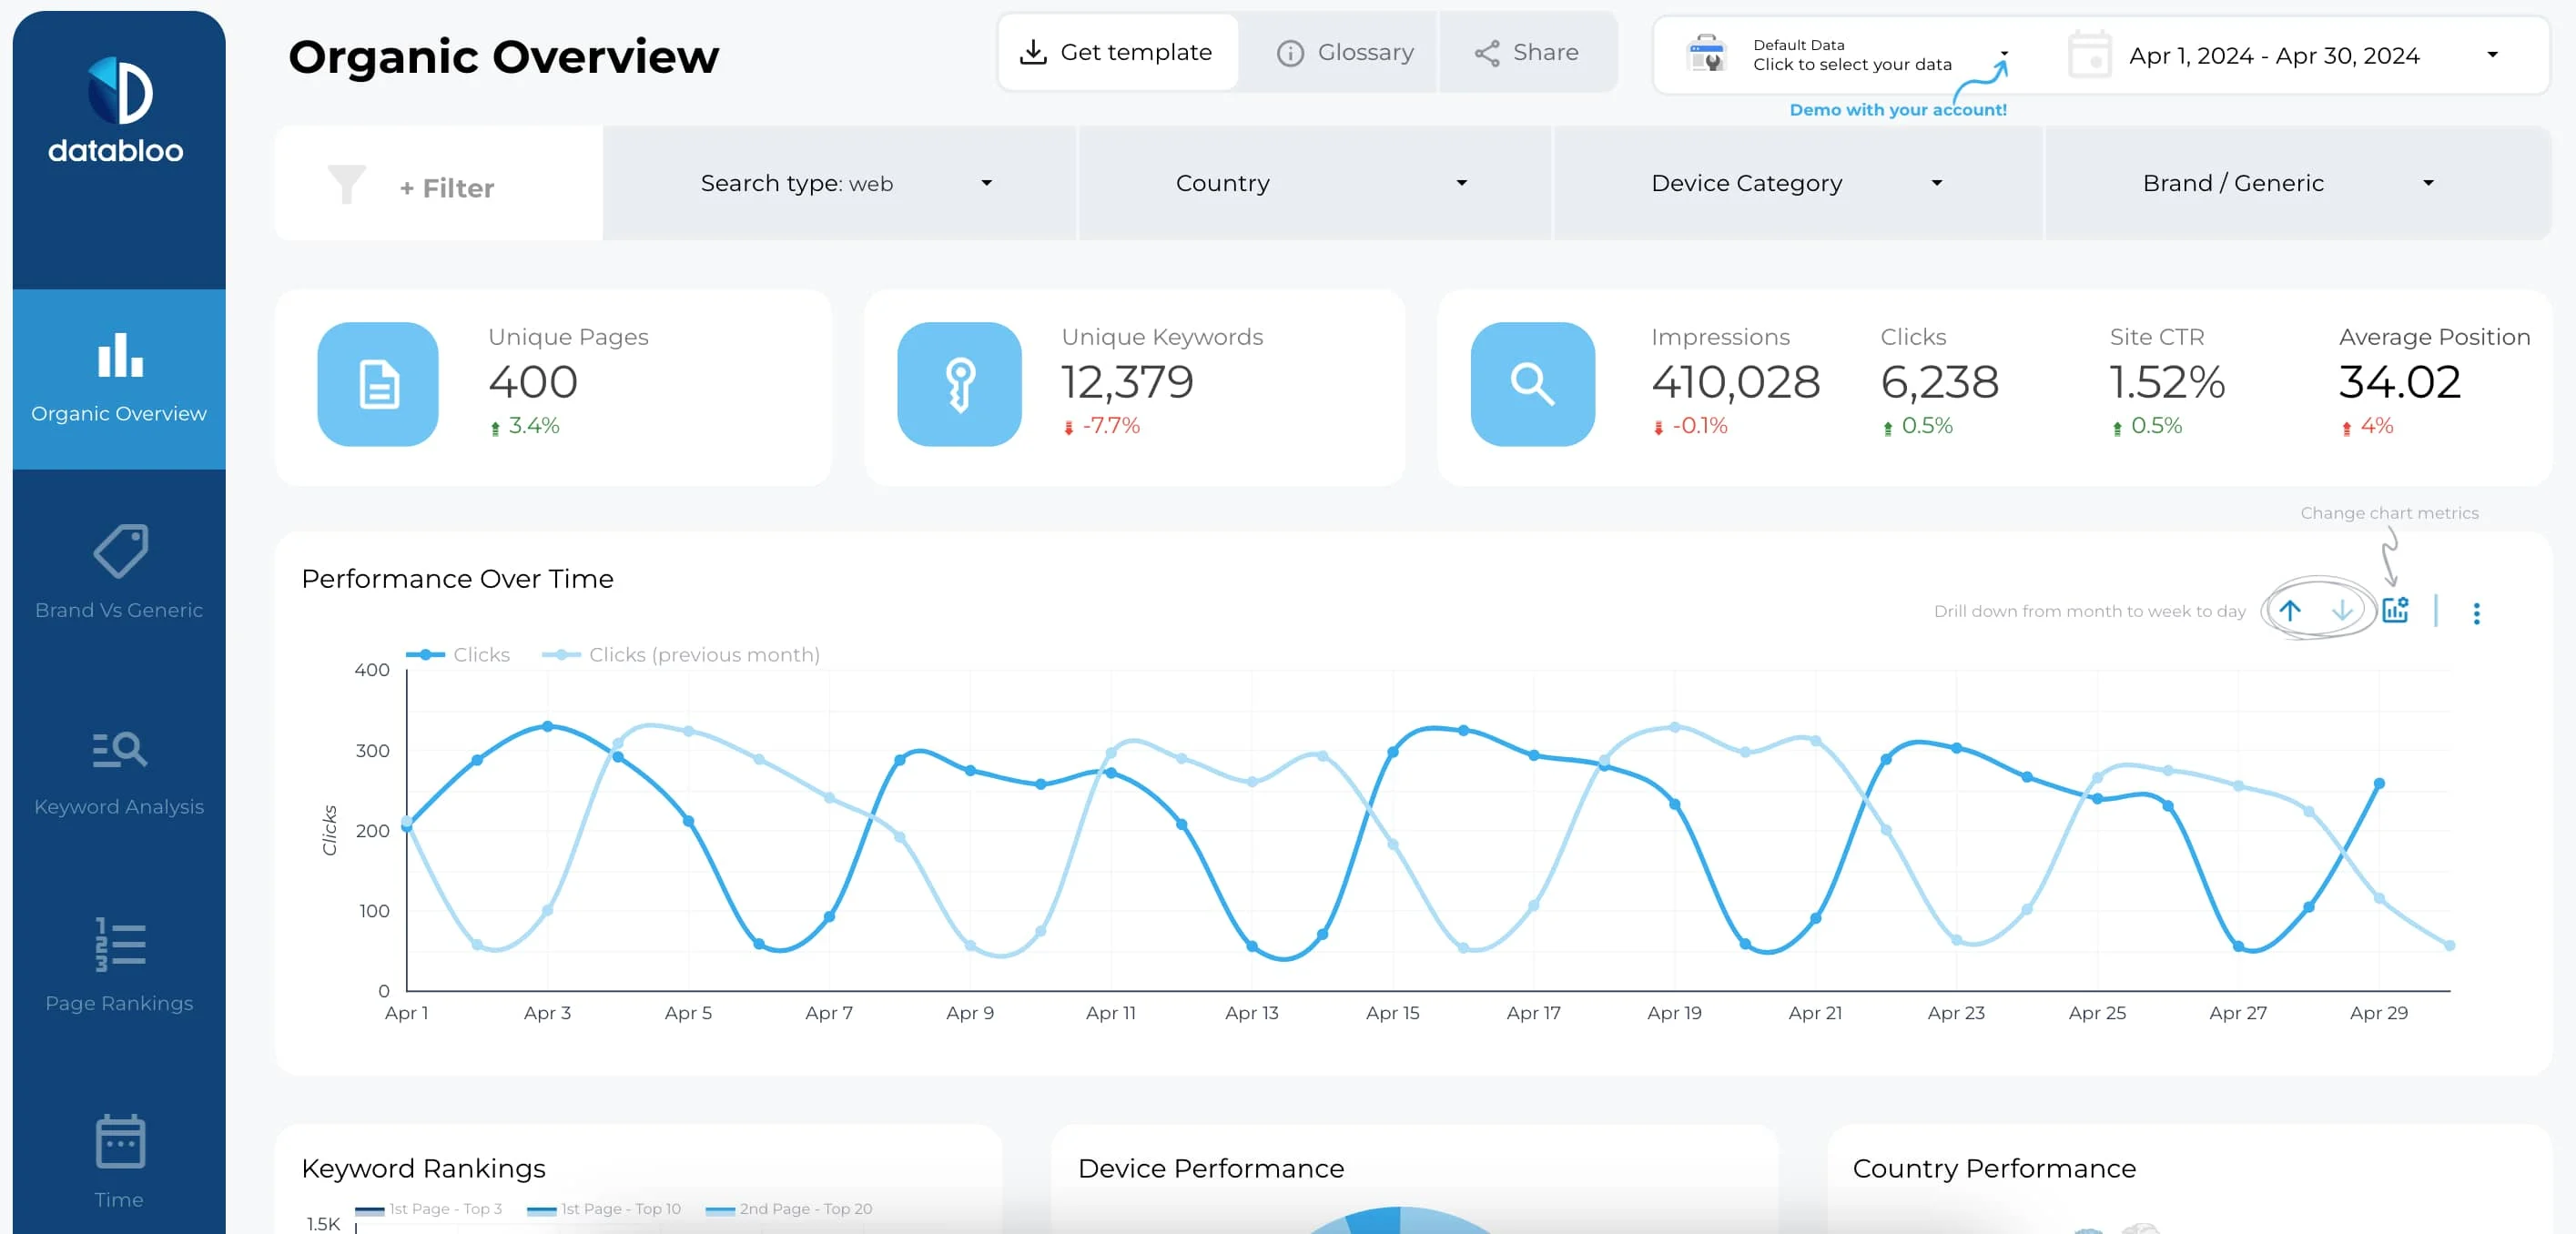The image size is (2576, 1234).
Task: Click the drill down arrow icon
Action: pyautogui.click(x=2342, y=610)
